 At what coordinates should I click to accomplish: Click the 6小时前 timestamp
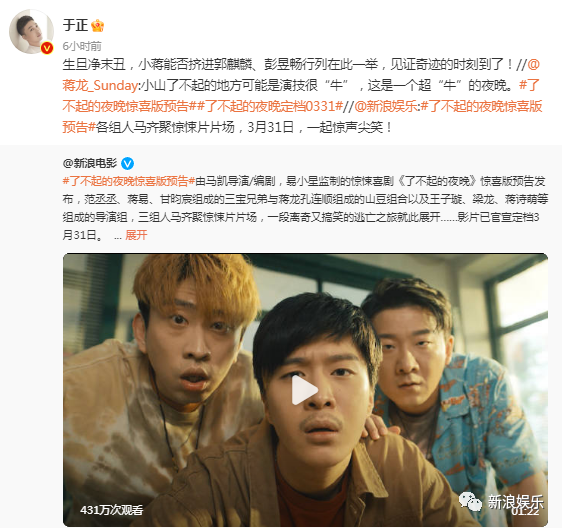coord(82,46)
